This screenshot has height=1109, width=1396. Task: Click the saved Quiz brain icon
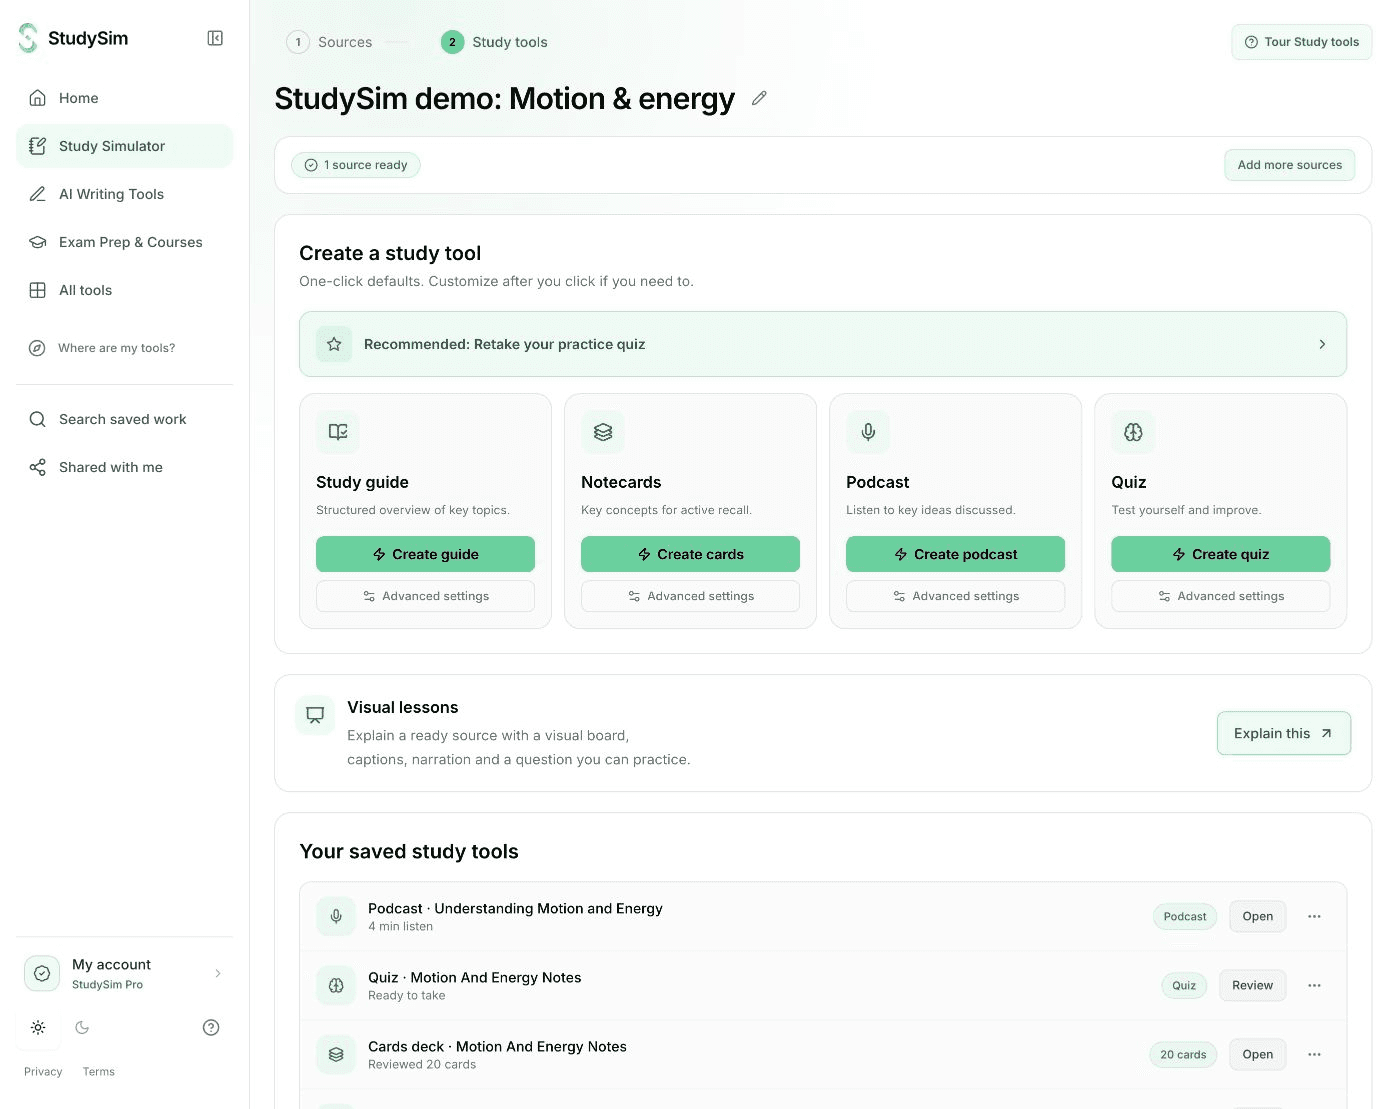point(336,985)
